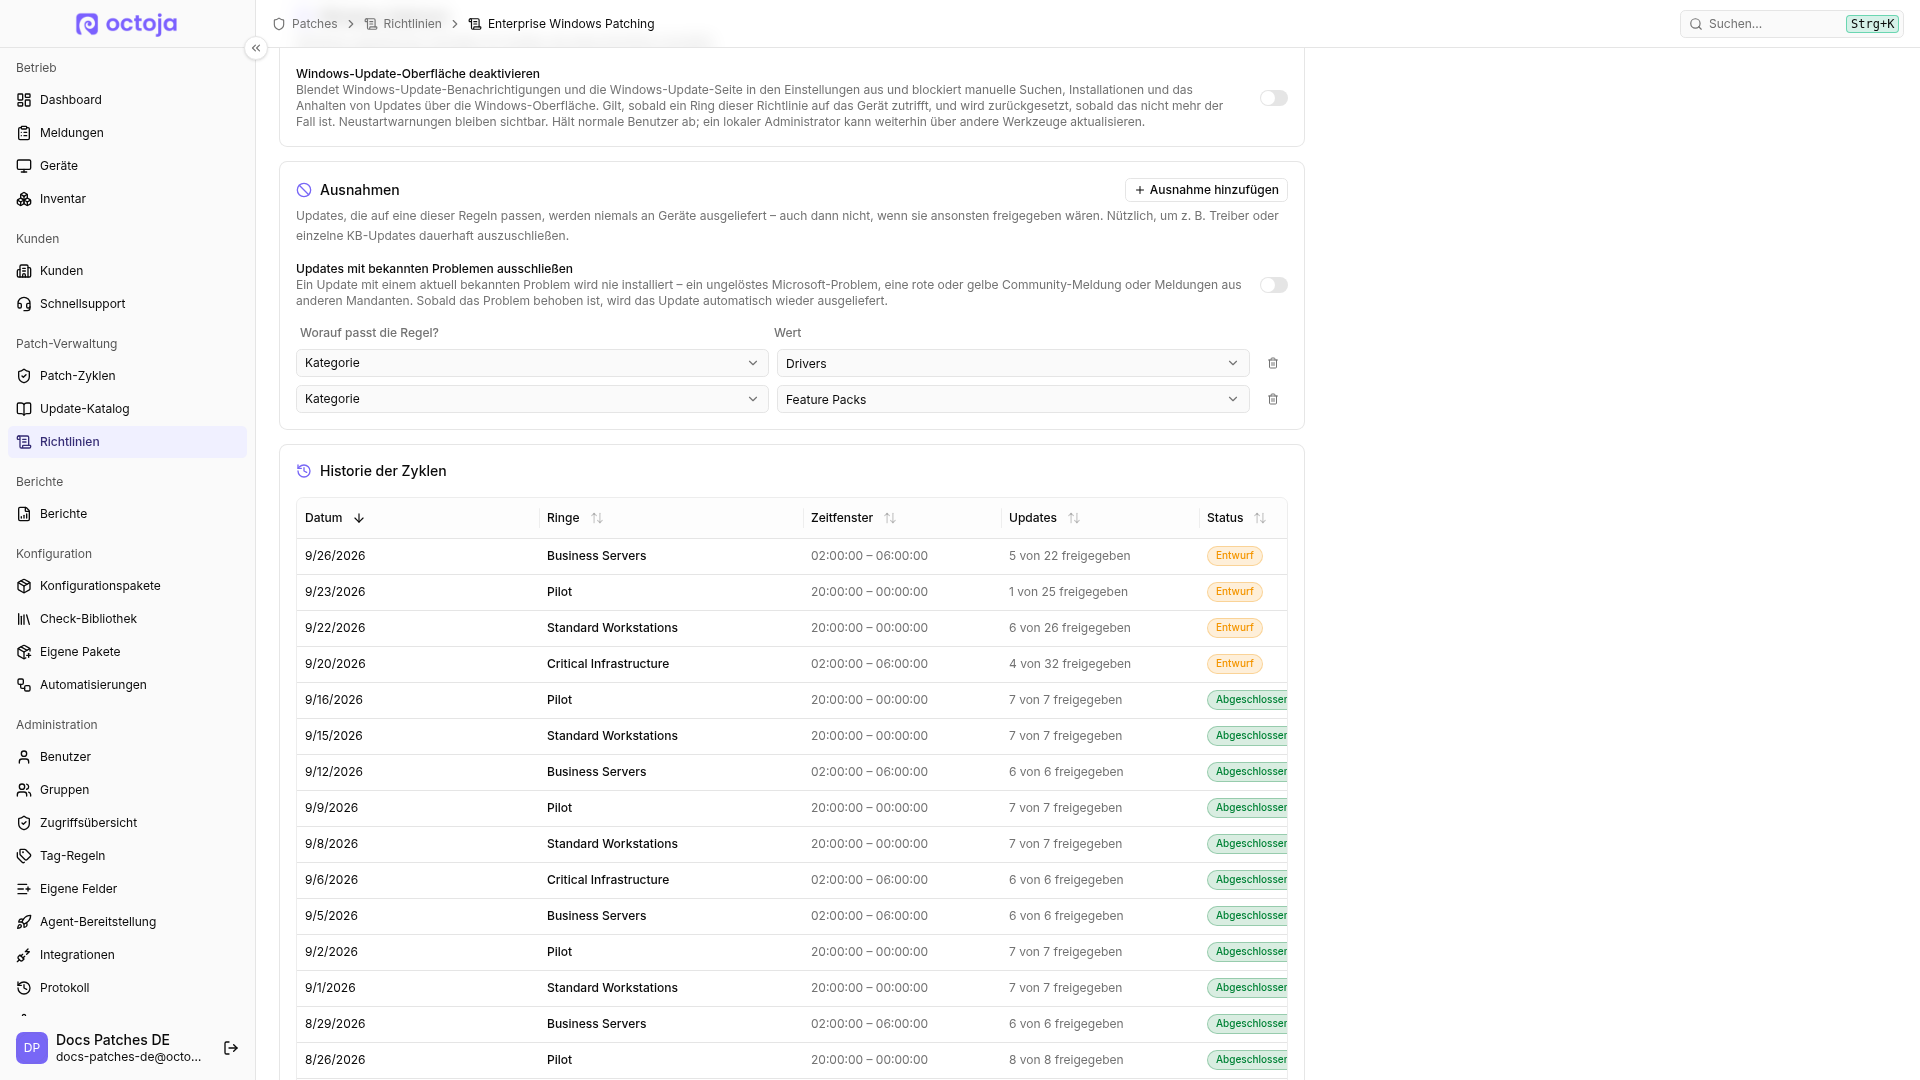1920x1080 pixels.
Task: Click the logout icon next to Docs Patches DE
Action: [231, 1048]
